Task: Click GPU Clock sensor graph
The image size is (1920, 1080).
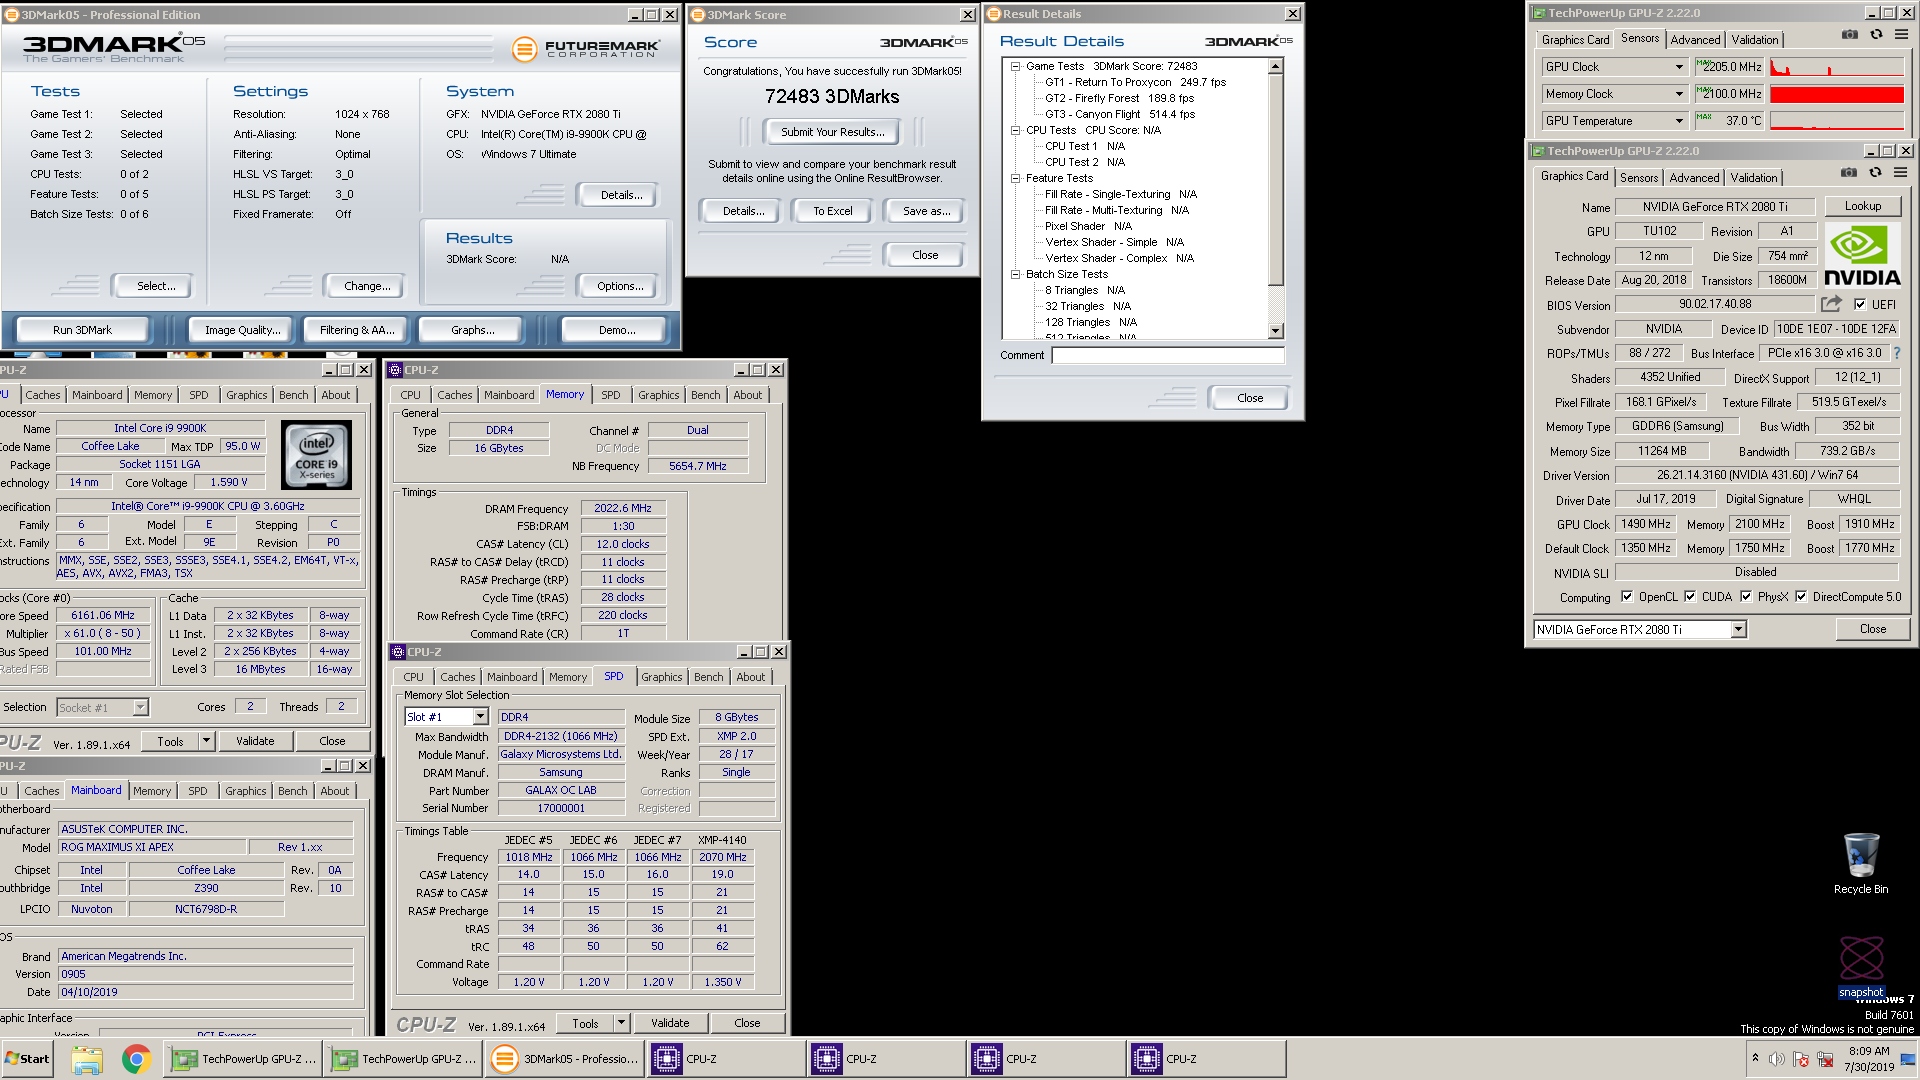Action: point(1837,67)
